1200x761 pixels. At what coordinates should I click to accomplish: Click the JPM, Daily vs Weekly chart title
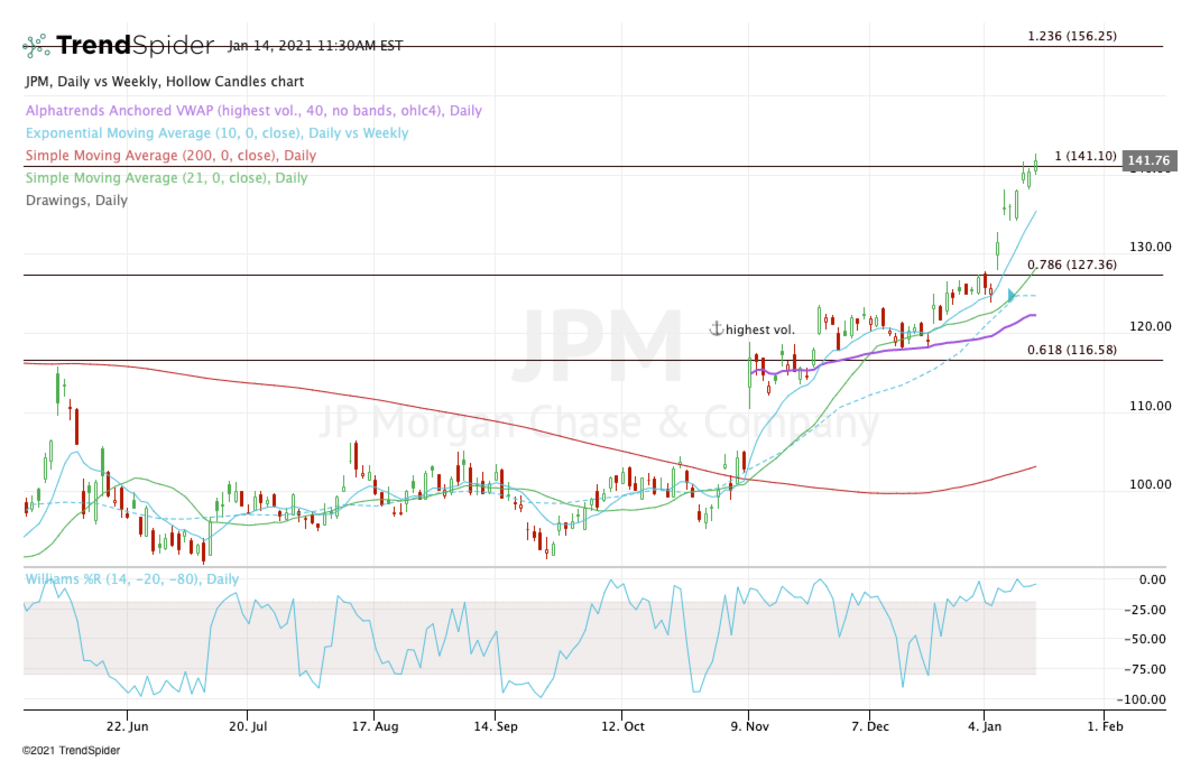pyautogui.click(x=165, y=81)
